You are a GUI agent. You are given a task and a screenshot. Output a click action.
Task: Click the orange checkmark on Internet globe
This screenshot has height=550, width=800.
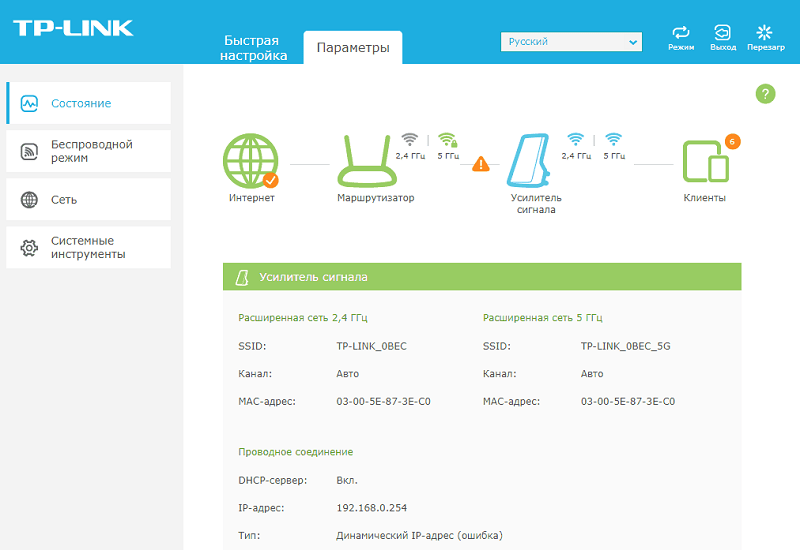270,180
